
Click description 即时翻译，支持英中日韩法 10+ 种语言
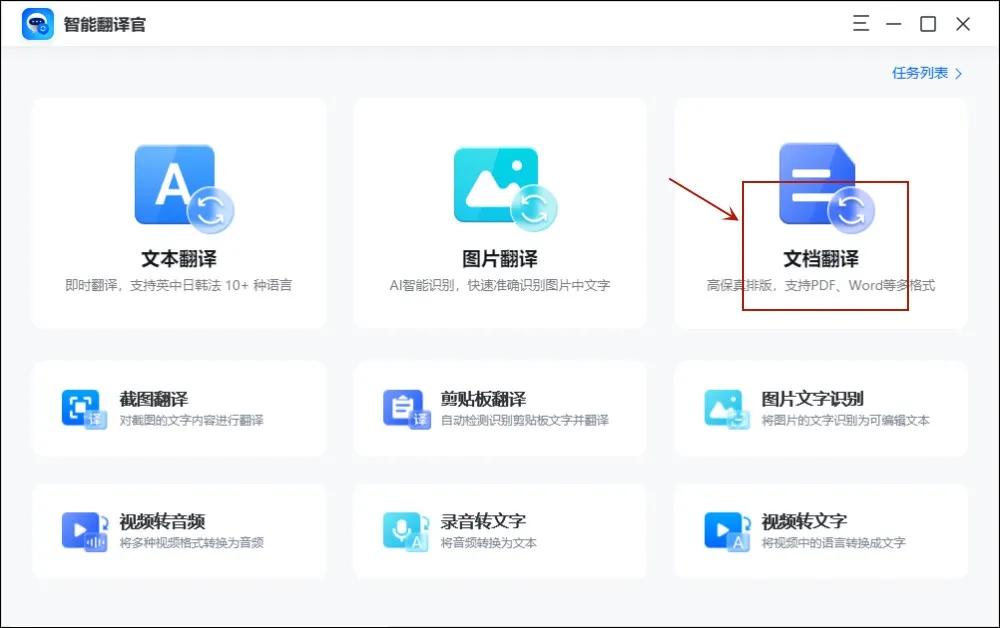click(179, 285)
